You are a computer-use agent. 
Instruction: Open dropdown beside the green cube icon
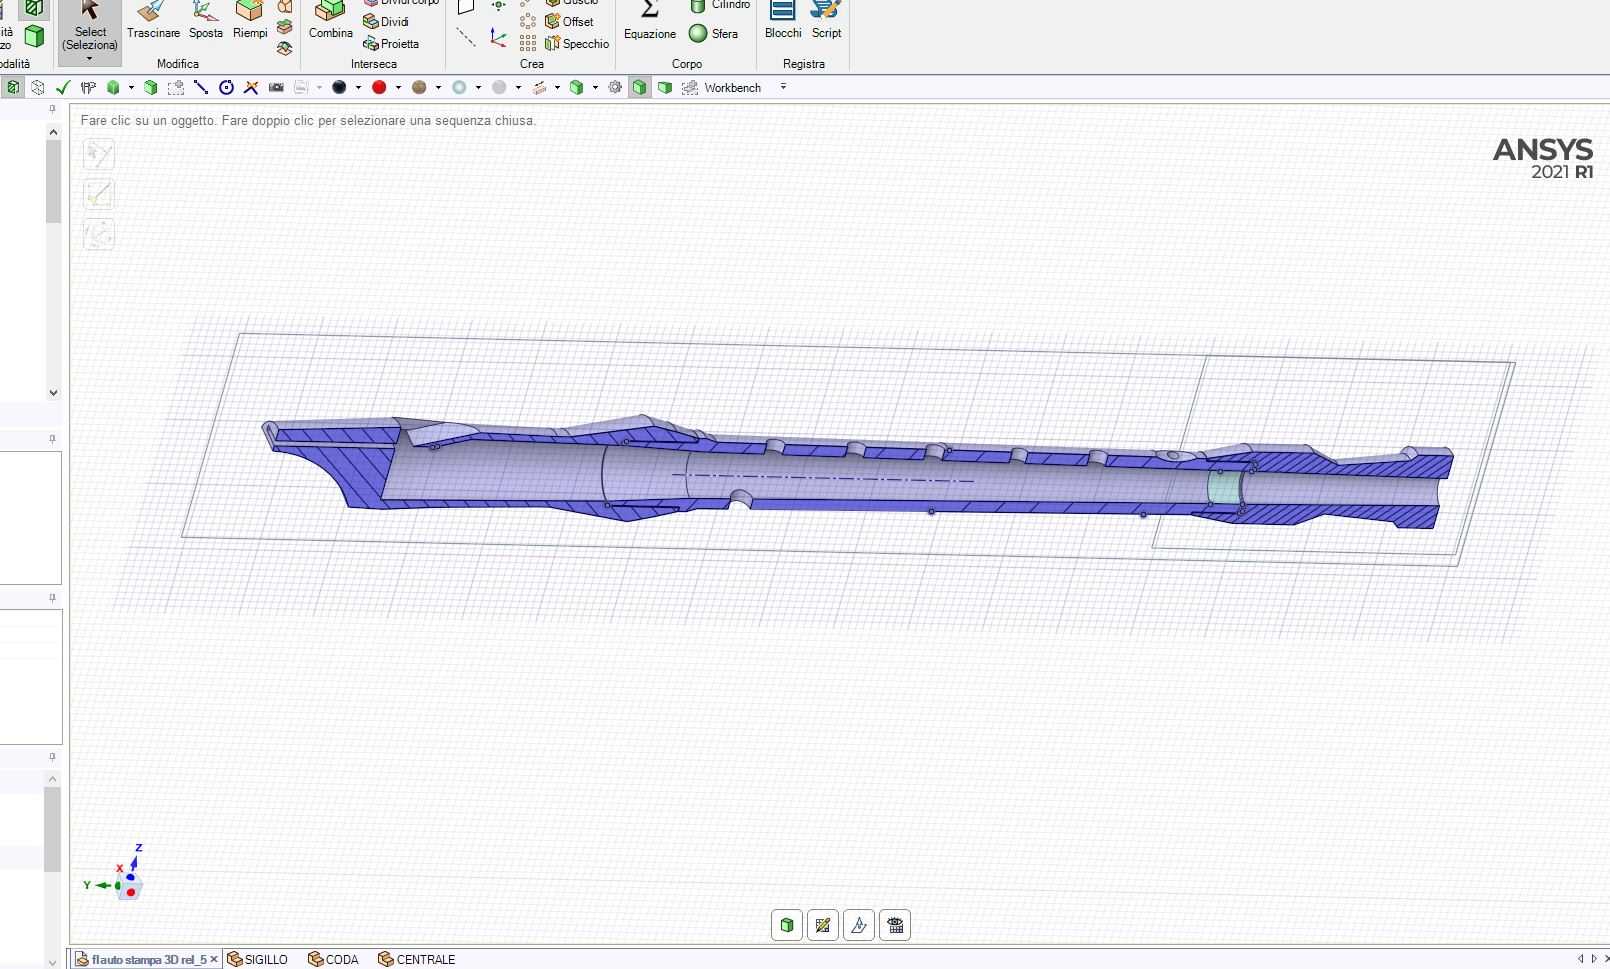point(595,88)
